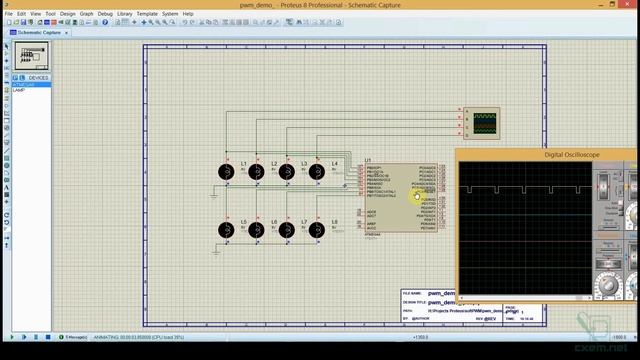640x360 pixels.
Task: Click the New Project toolbar icon
Action: 9,22
